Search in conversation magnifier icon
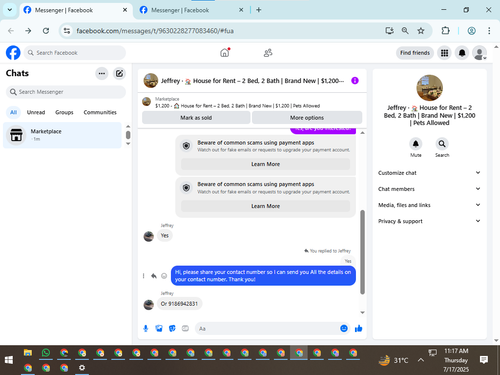The height and width of the screenshot is (375, 500). pyautogui.click(x=442, y=144)
